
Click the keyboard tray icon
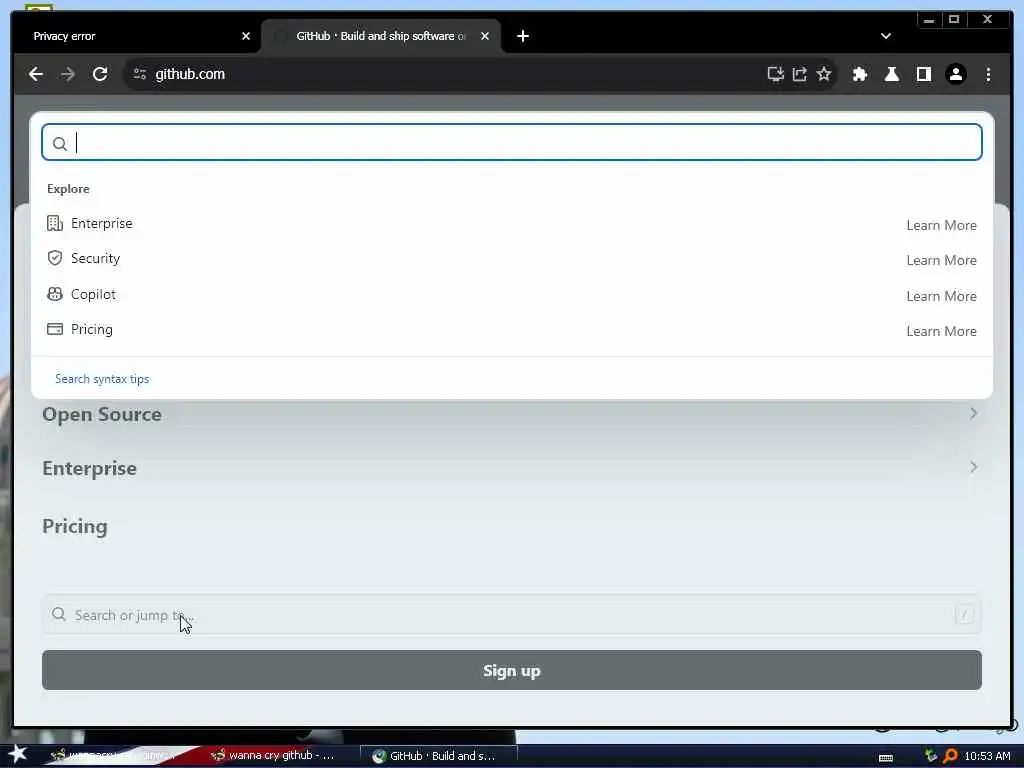click(x=886, y=757)
